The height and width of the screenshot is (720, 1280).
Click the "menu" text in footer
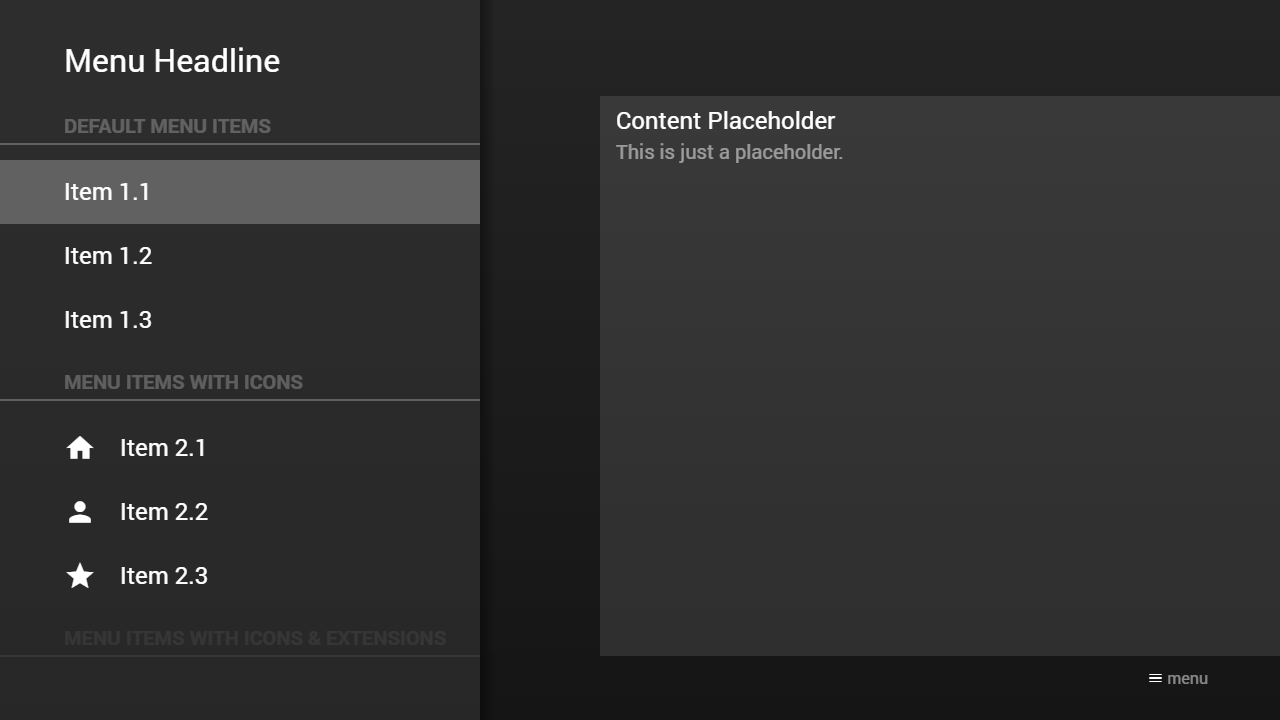click(x=1187, y=678)
